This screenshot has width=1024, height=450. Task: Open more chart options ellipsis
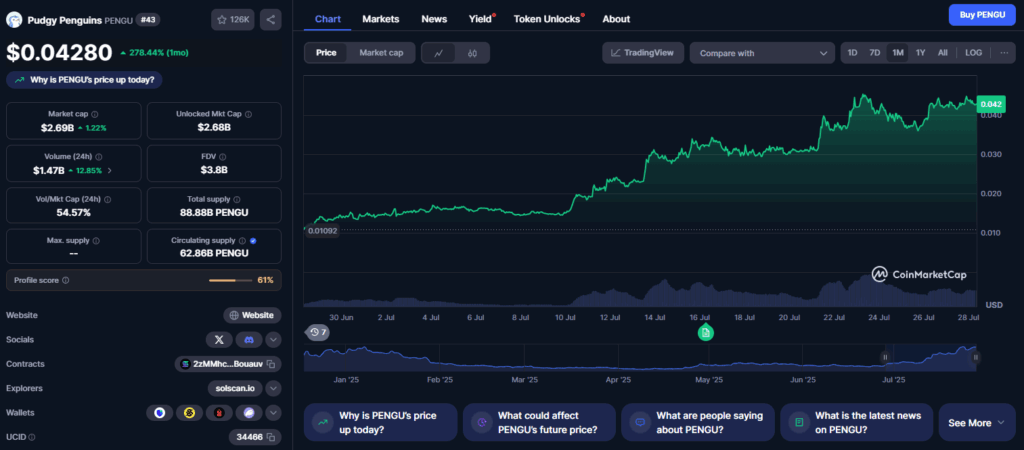1004,53
